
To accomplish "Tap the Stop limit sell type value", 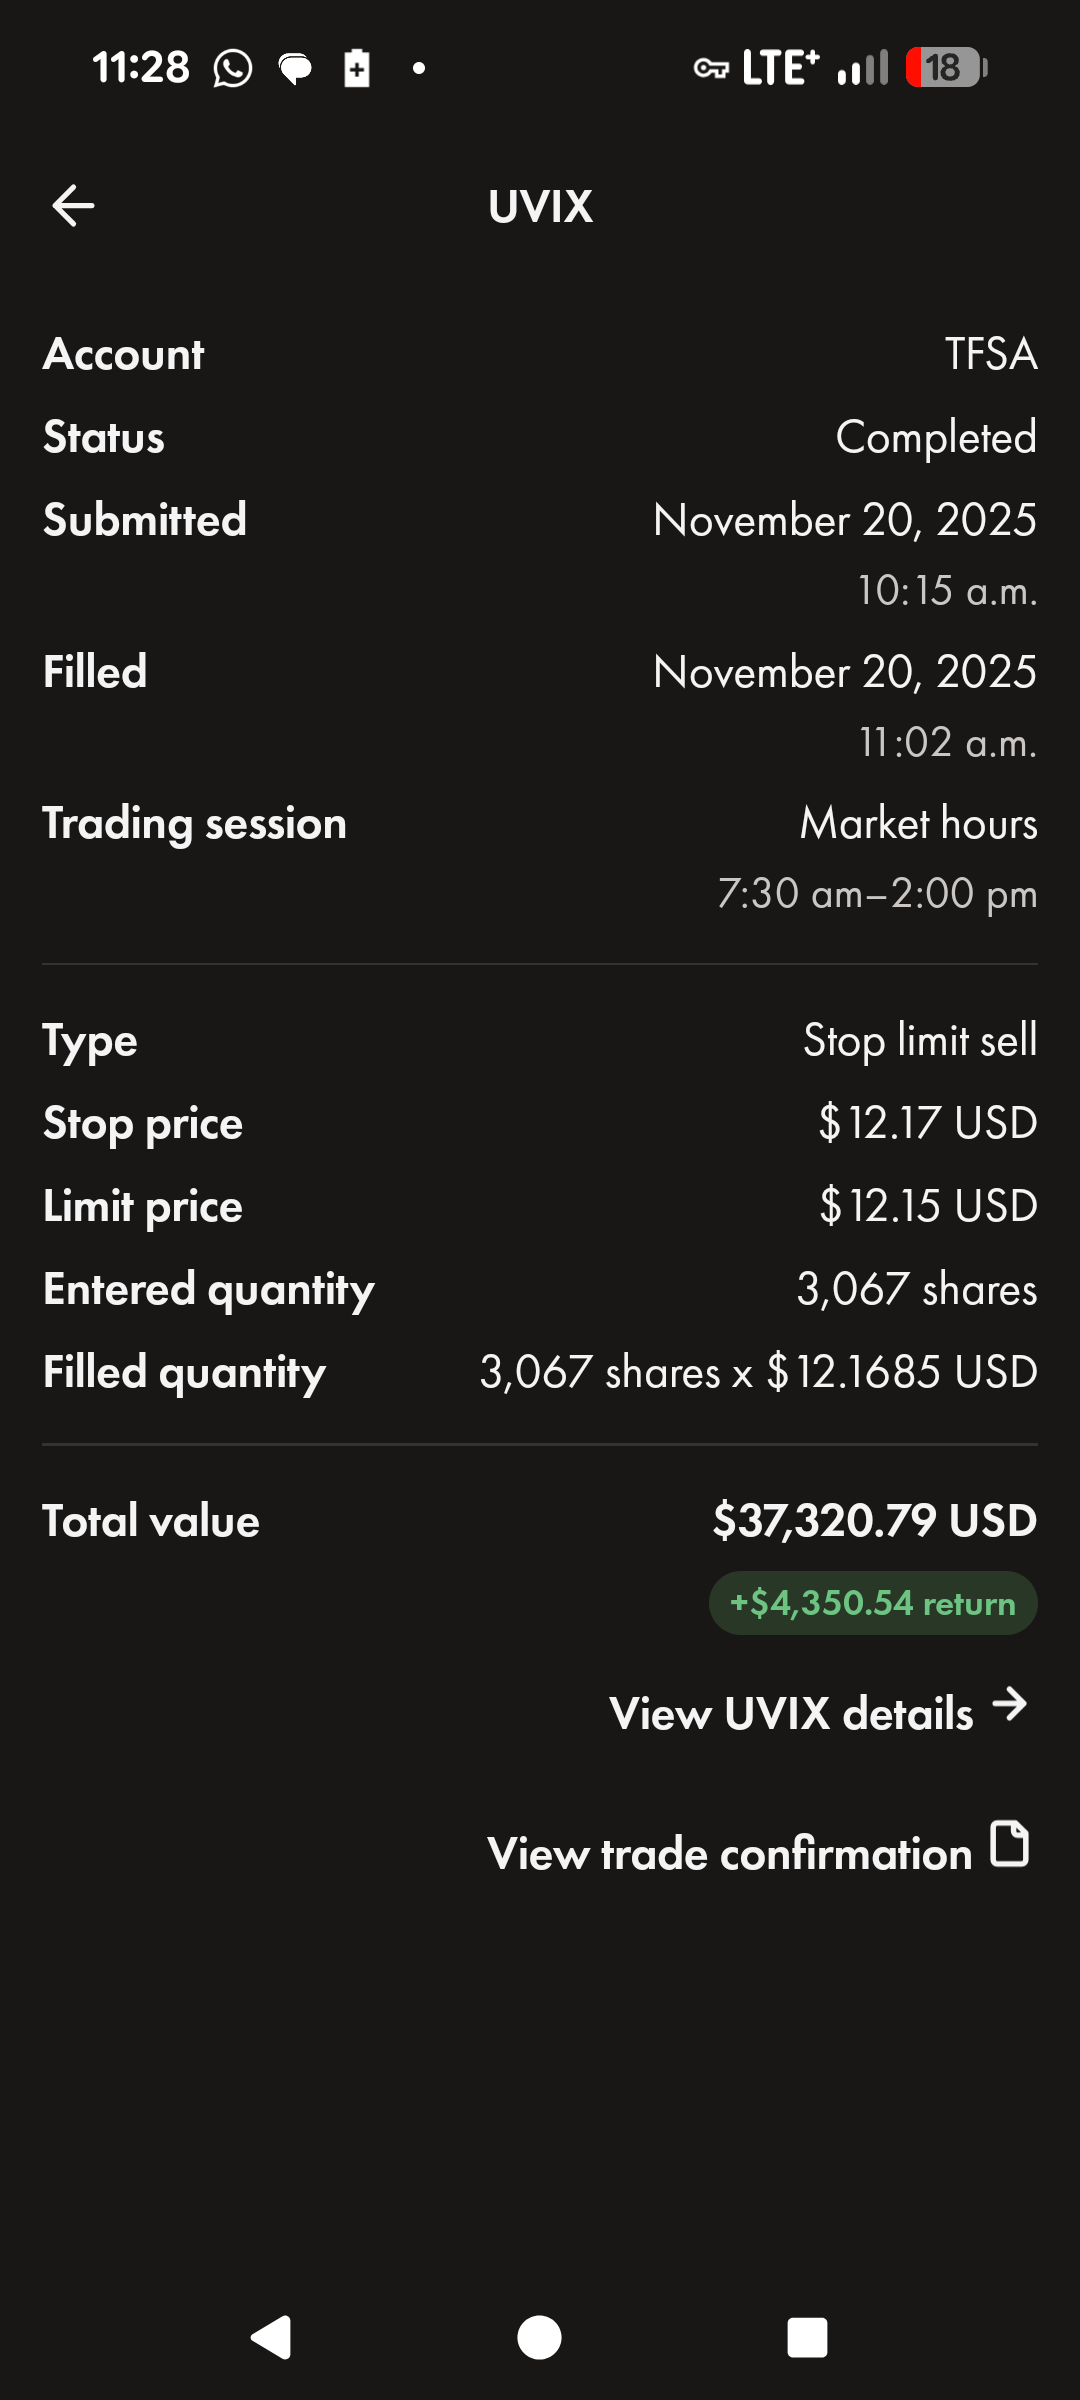I will coord(920,1041).
